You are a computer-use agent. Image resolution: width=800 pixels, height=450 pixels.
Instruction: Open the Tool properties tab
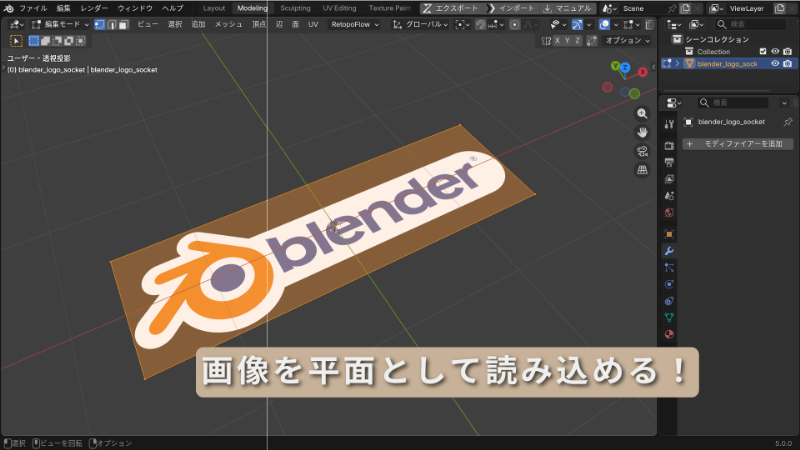coord(669,124)
